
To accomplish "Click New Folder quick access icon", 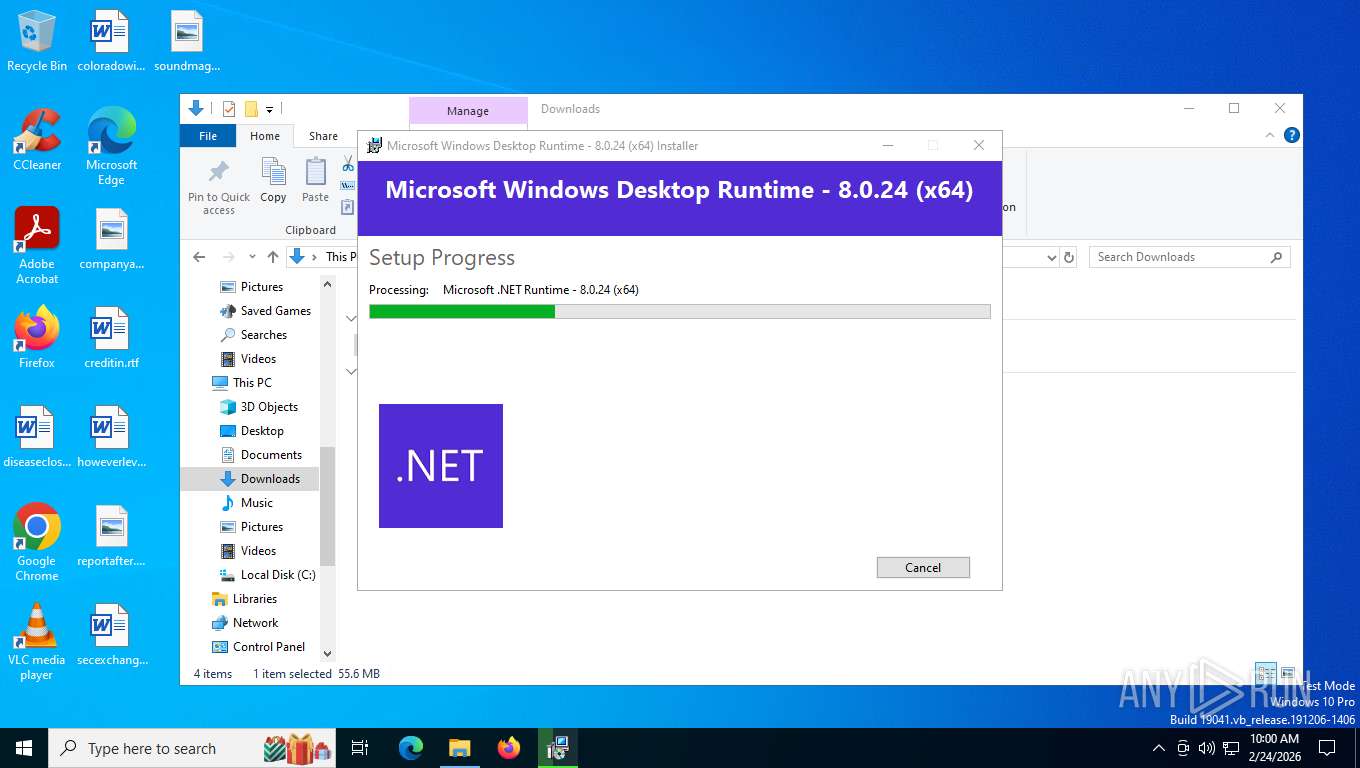I will point(251,109).
